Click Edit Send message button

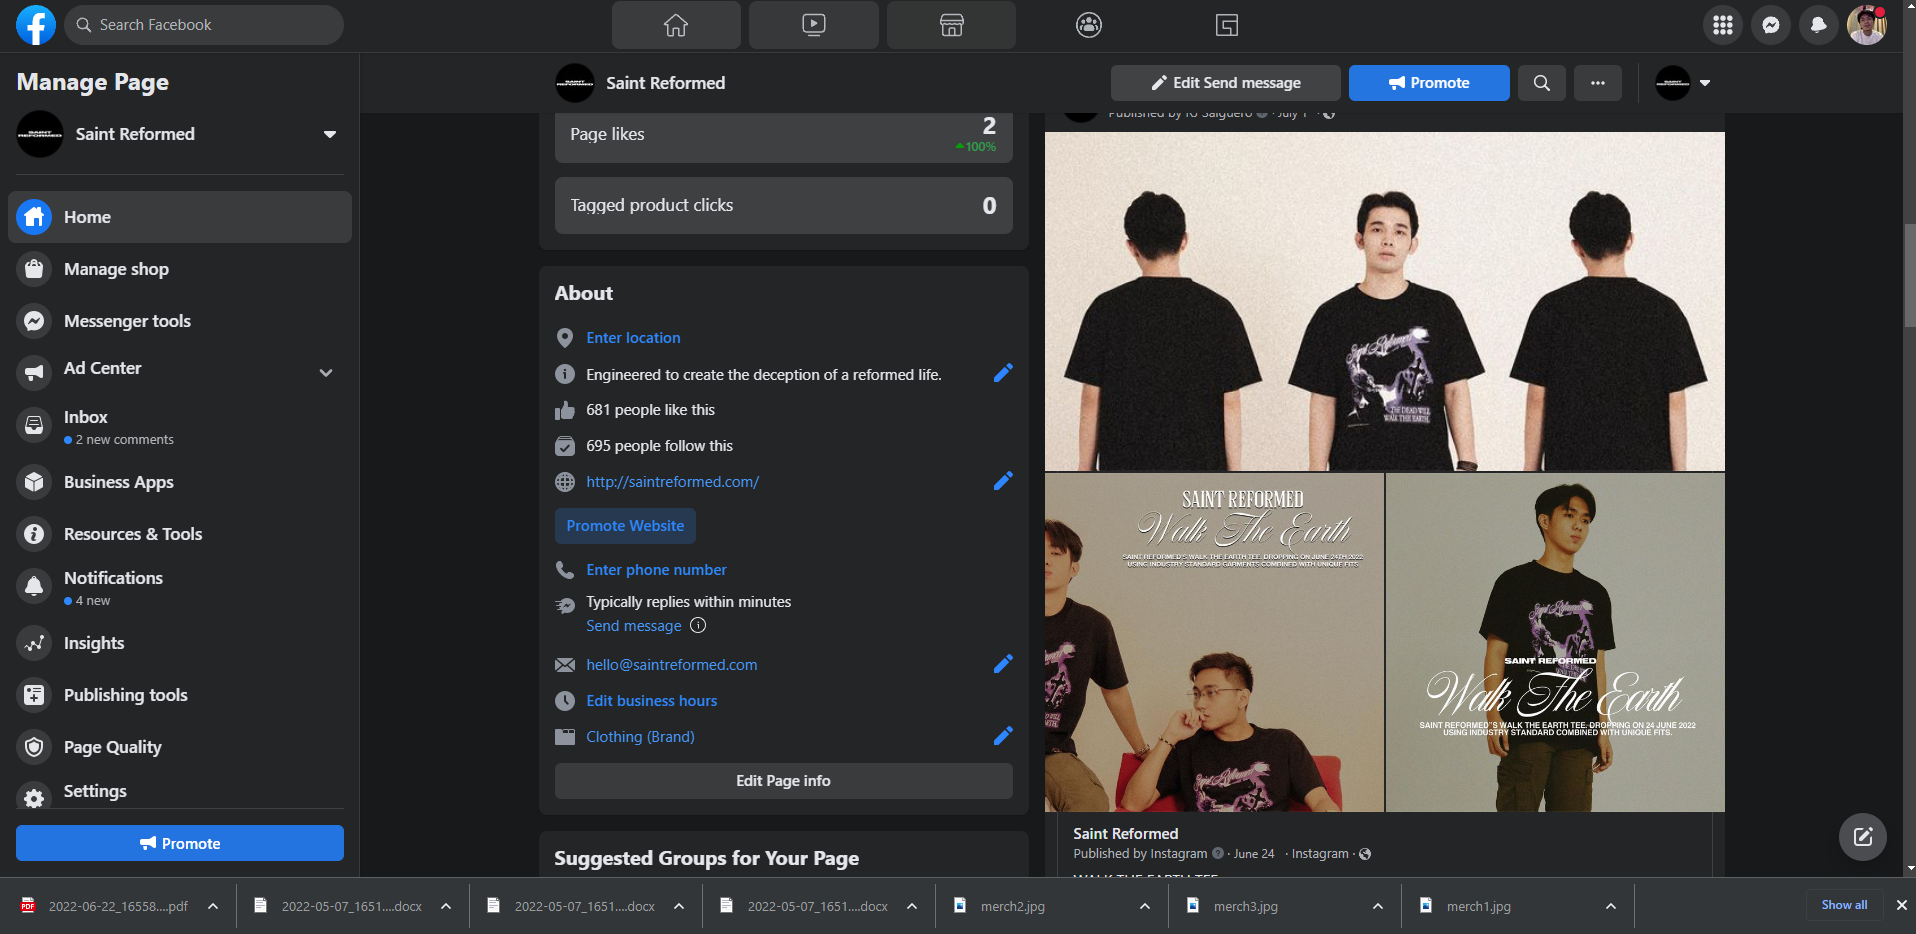click(x=1226, y=83)
